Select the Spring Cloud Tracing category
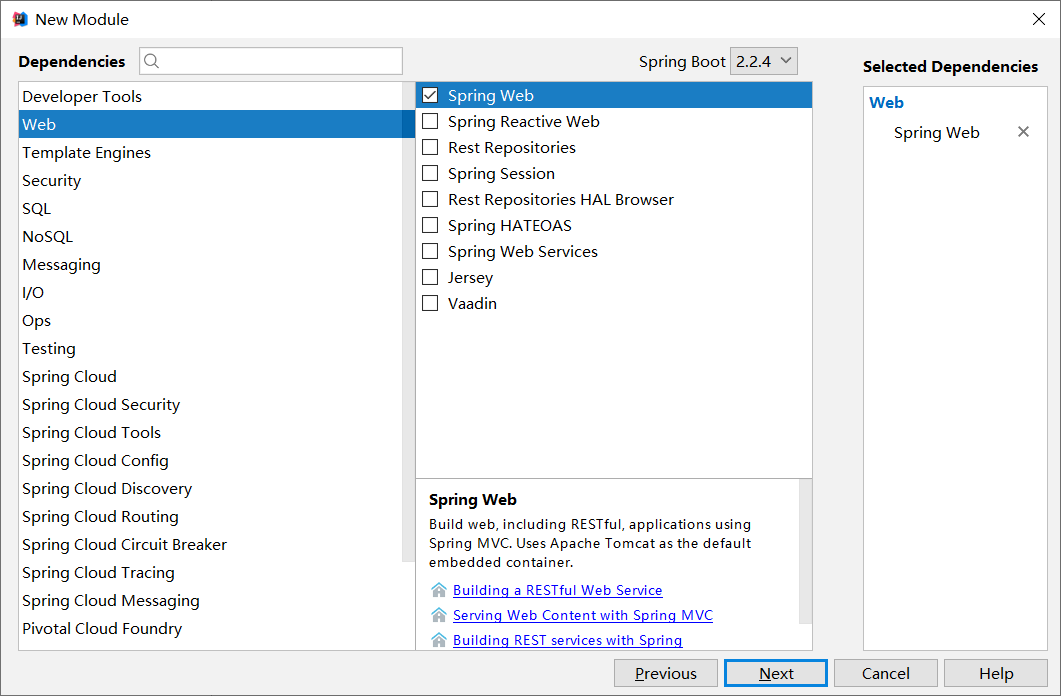 click(210, 573)
